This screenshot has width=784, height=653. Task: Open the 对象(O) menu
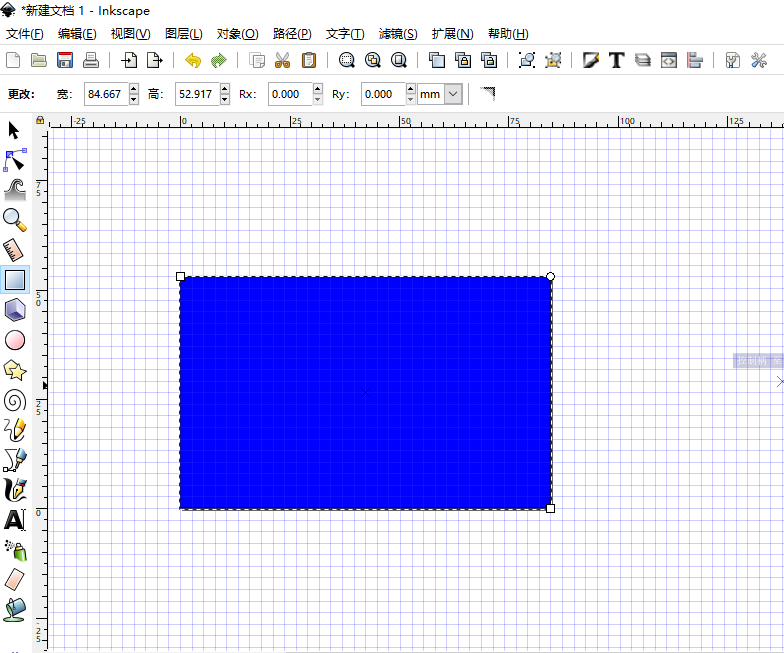238,34
